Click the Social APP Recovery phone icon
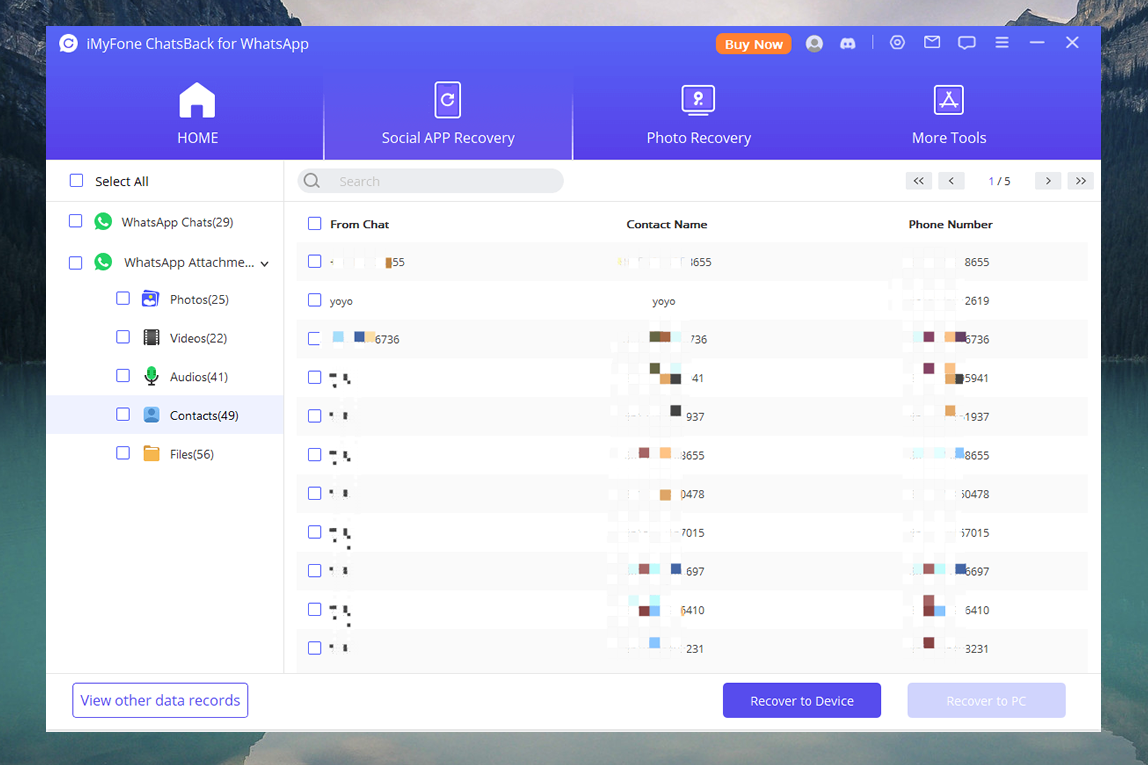The image size is (1148, 765). 447,100
